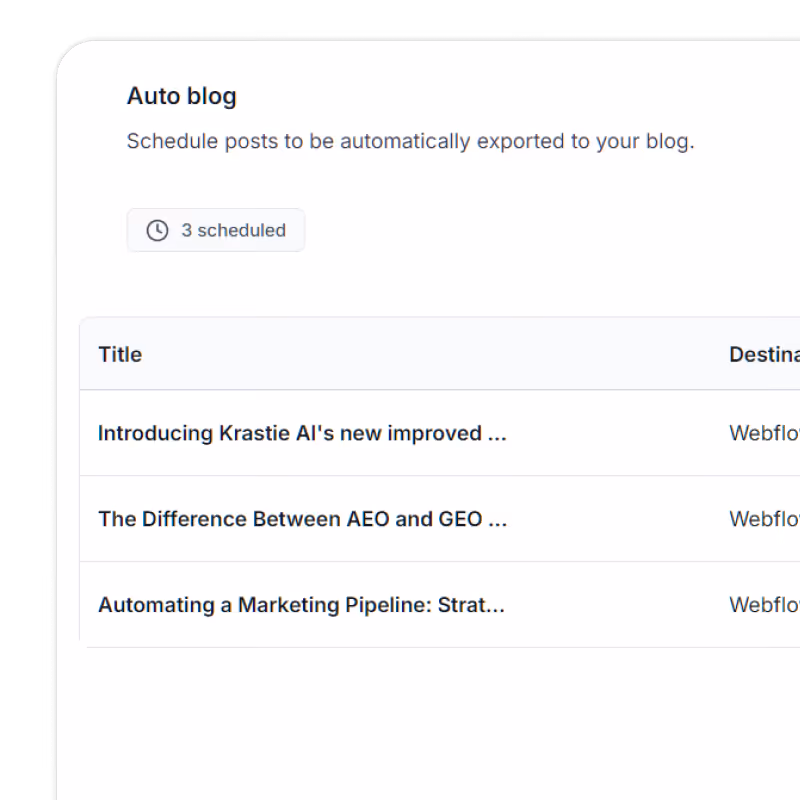This screenshot has width=800, height=800.
Task: Click the "Auto blog" heading
Action: click(181, 96)
